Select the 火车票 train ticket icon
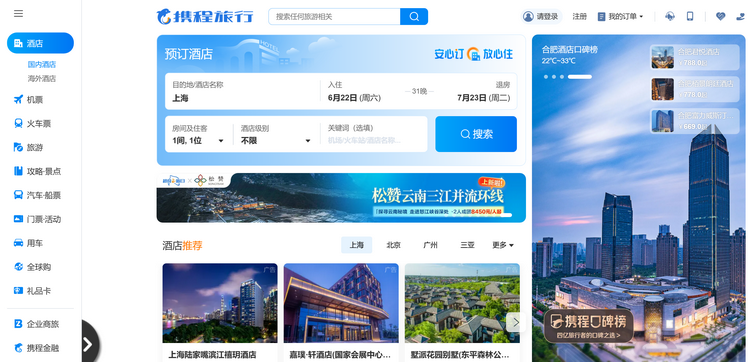Image resolution: width=750 pixels, height=362 pixels. [18, 124]
